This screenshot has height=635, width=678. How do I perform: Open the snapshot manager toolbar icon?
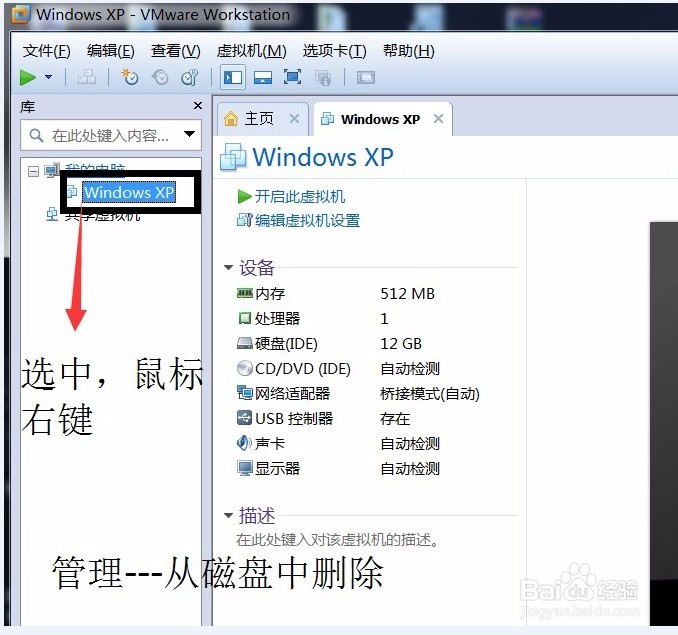tap(190, 78)
